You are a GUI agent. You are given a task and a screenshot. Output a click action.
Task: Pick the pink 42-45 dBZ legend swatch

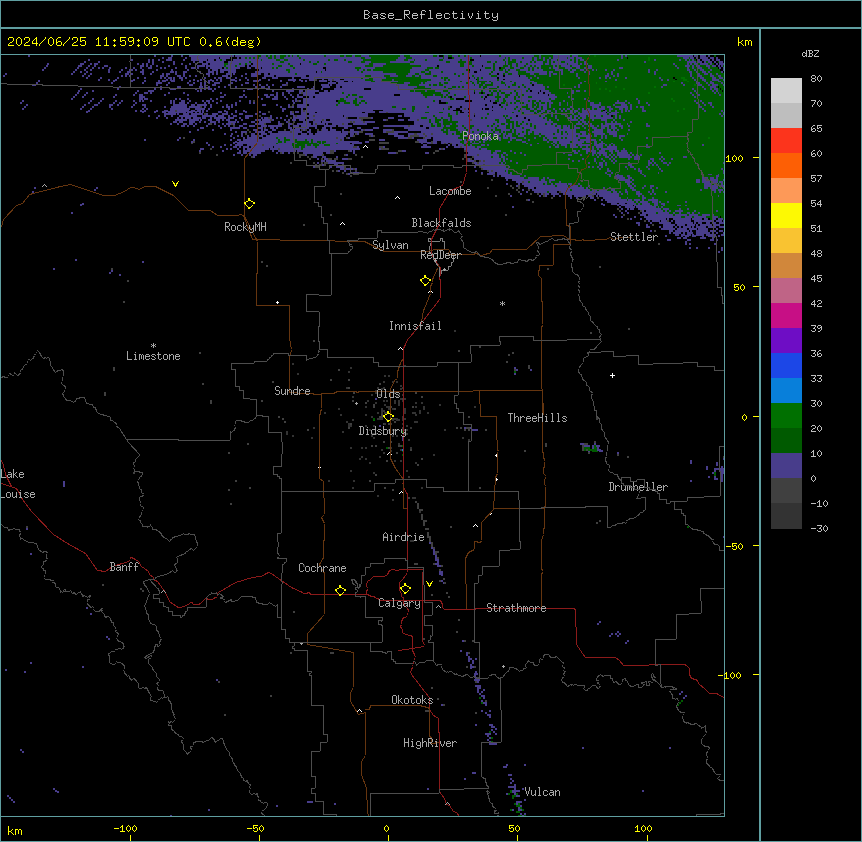(786, 291)
